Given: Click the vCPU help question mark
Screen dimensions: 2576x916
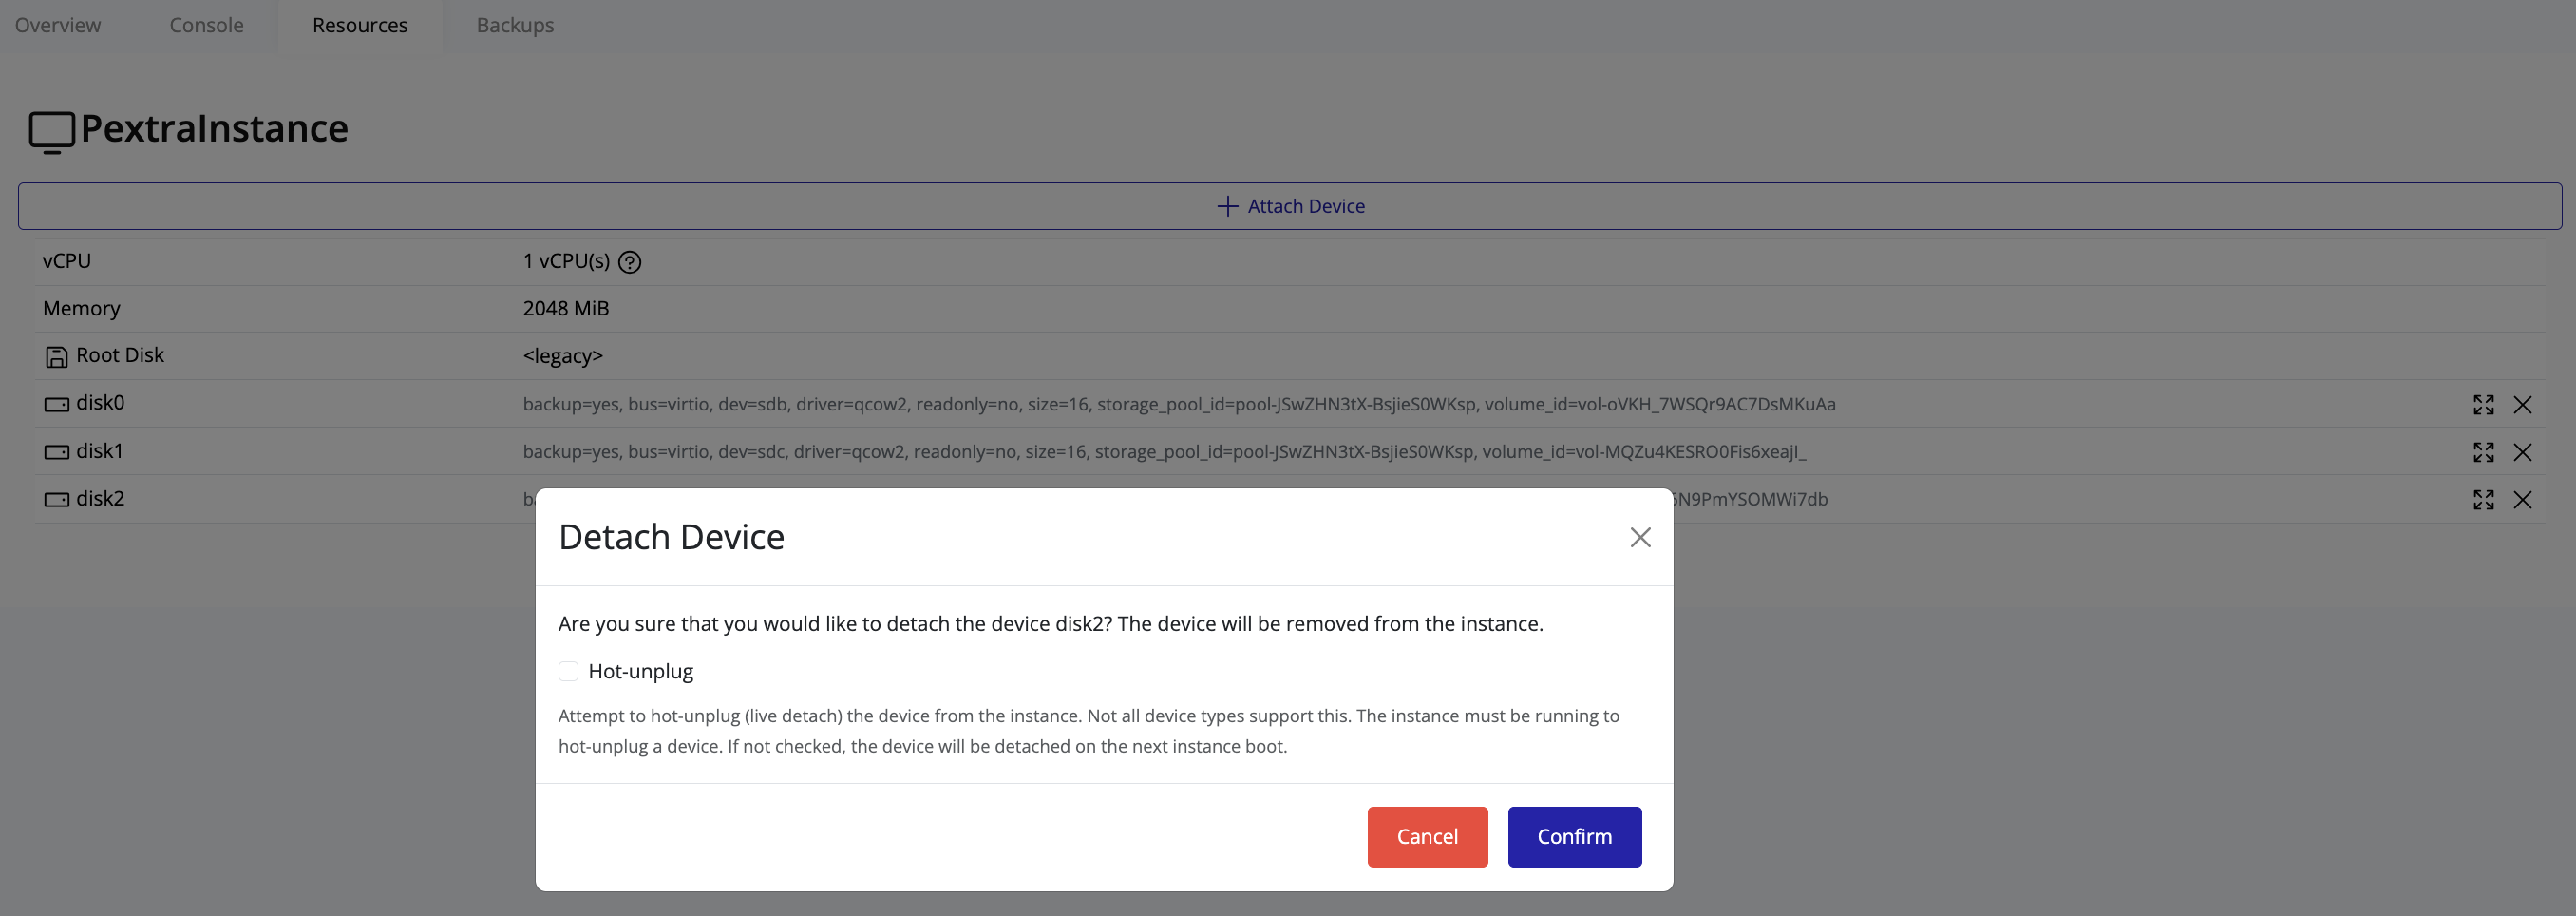Looking at the screenshot, I should tap(630, 261).
